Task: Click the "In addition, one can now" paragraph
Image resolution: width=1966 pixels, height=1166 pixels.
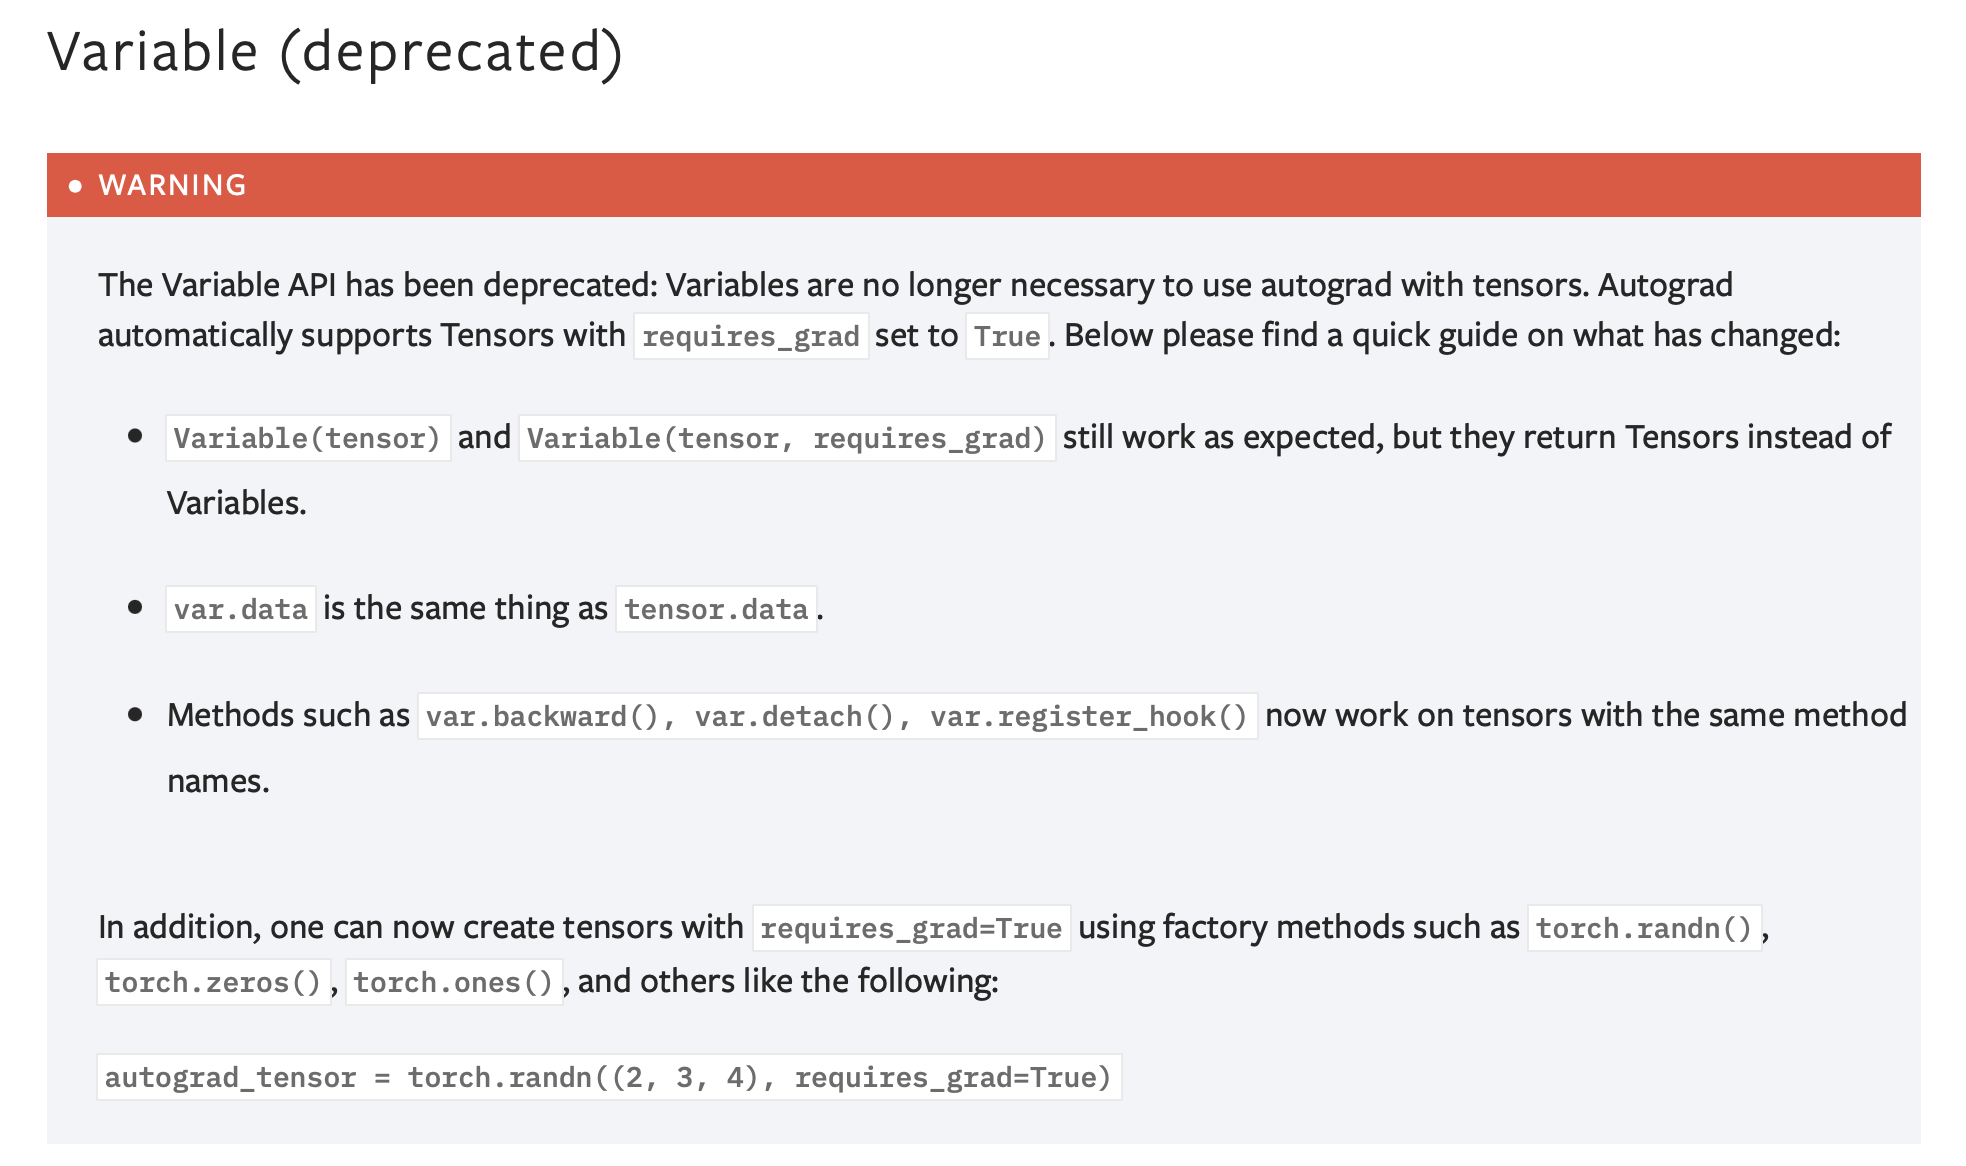Action: click(420, 928)
